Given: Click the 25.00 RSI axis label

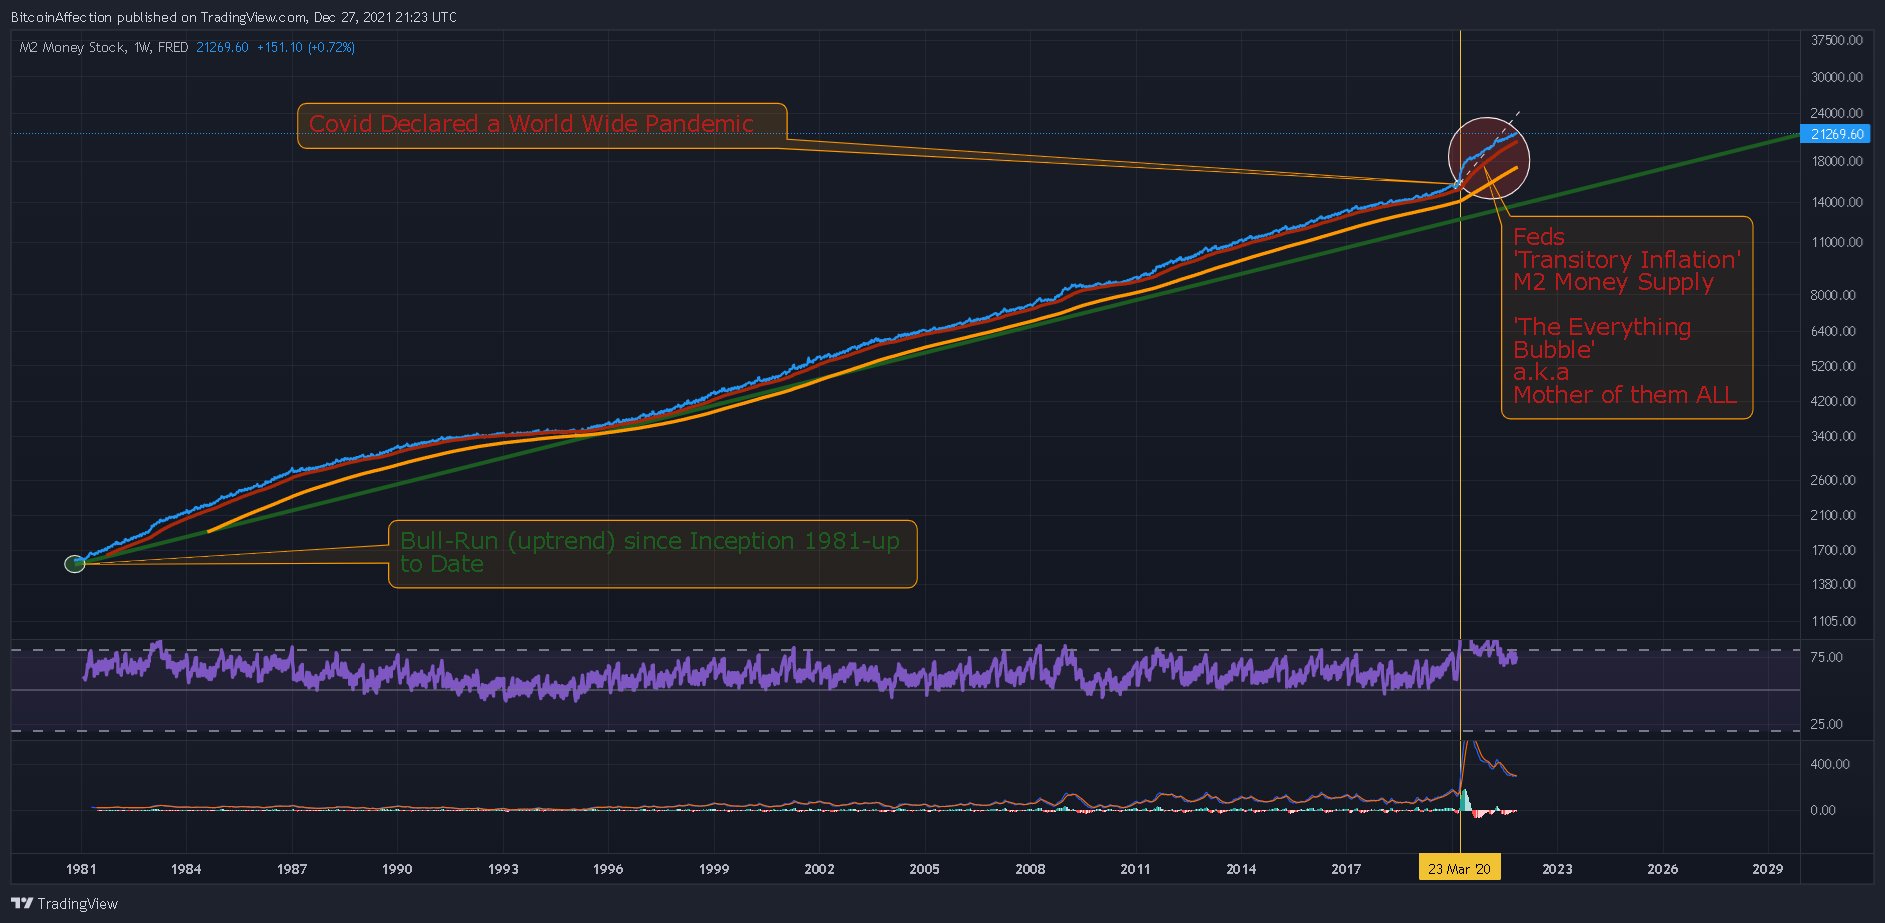Looking at the screenshot, I should [x=1826, y=724].
